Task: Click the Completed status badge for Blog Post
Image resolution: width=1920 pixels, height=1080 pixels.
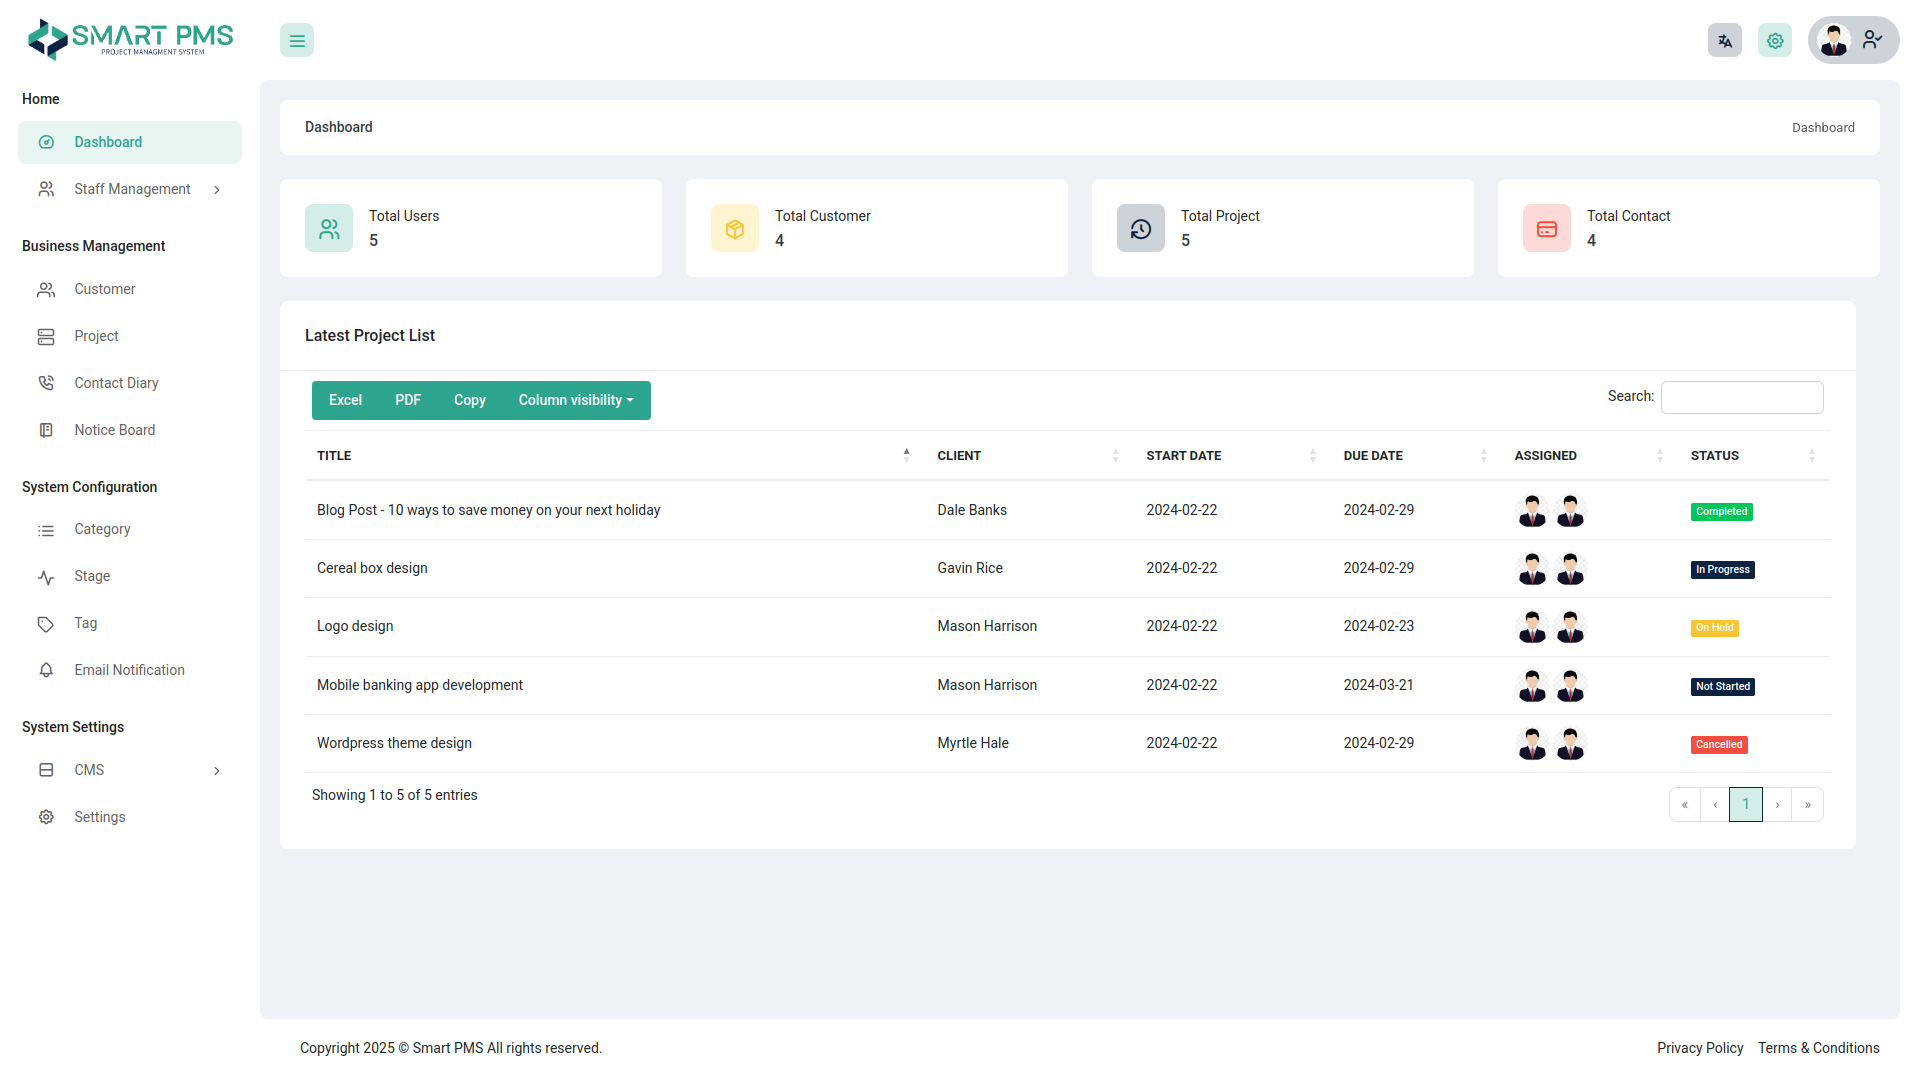Action: pos(1721,511)
